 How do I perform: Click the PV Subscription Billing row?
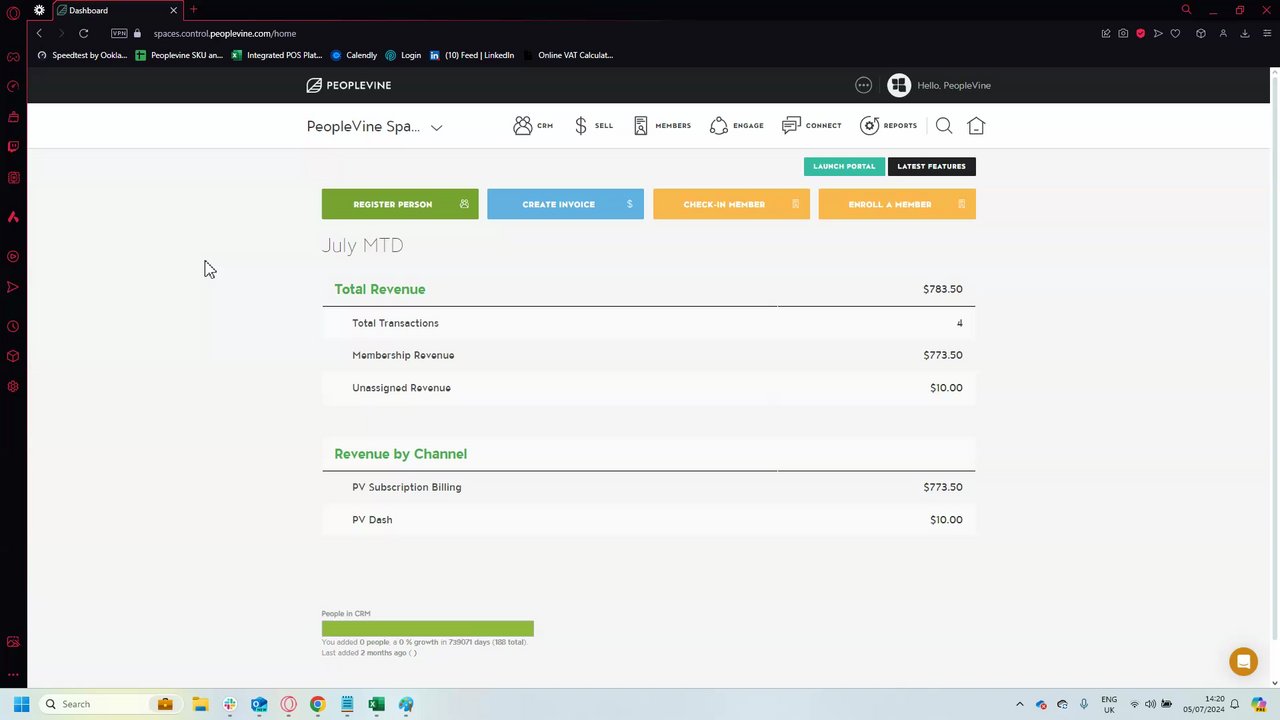coord(648,487)
